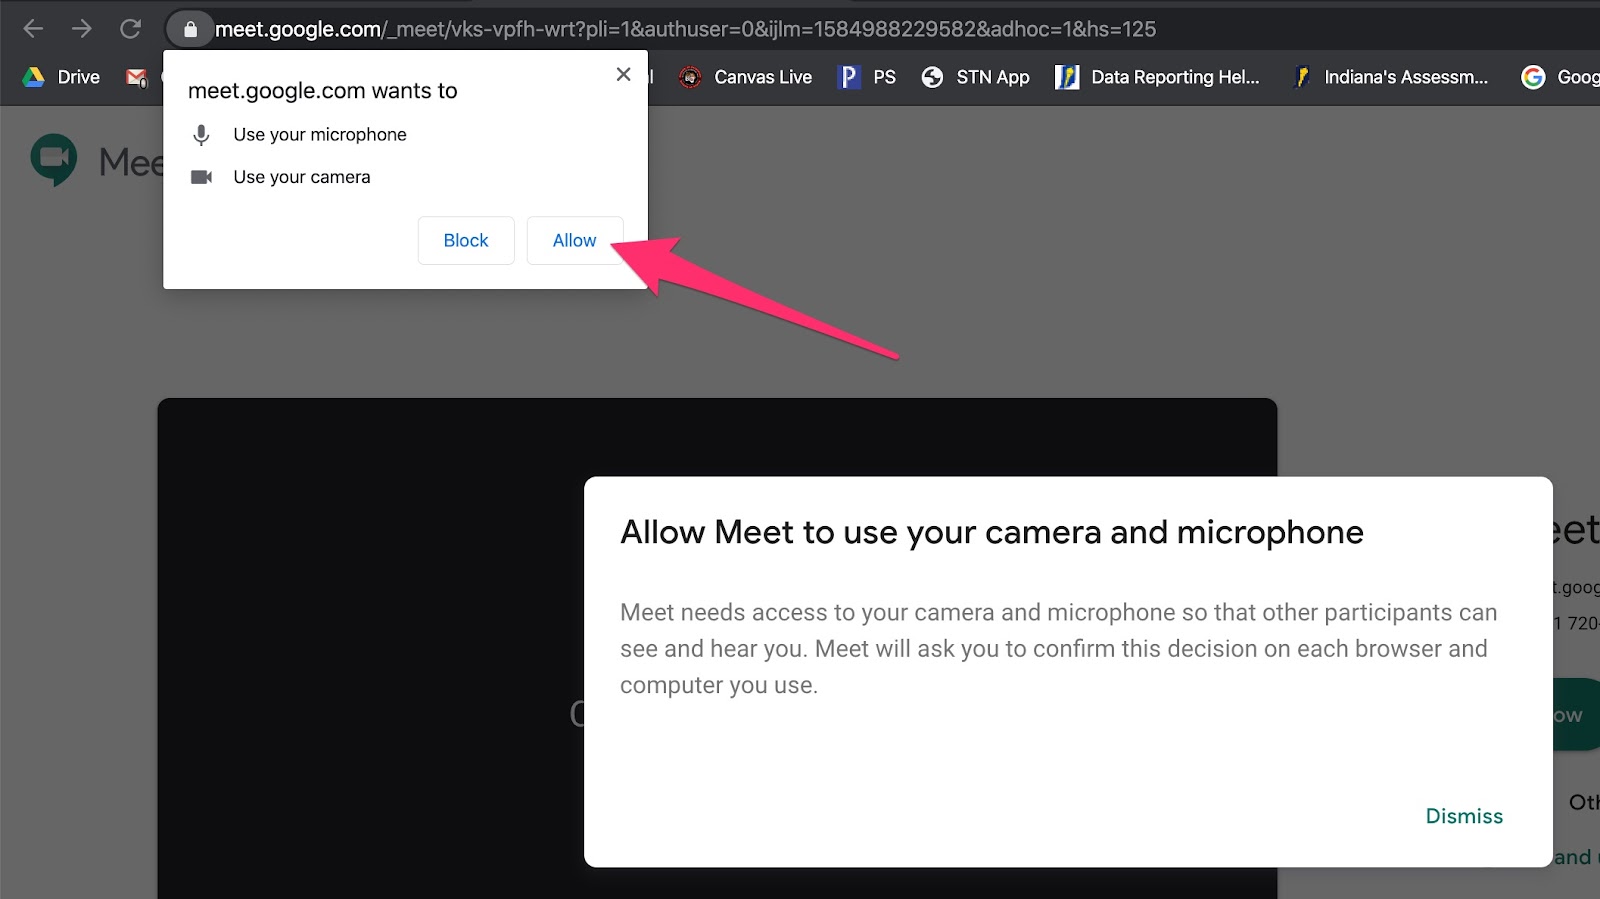Click 'meet.google.com wants to' heading

323,91
